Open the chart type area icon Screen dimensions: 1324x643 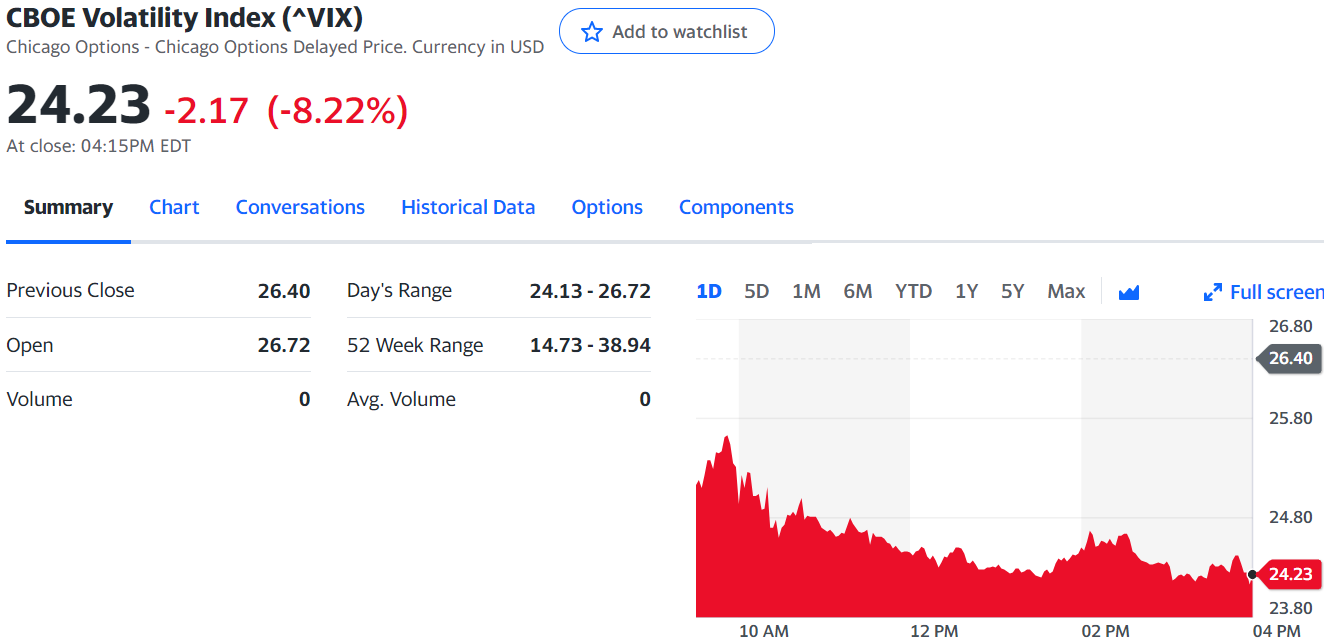pyautogui.click(x=1129, y=292)
